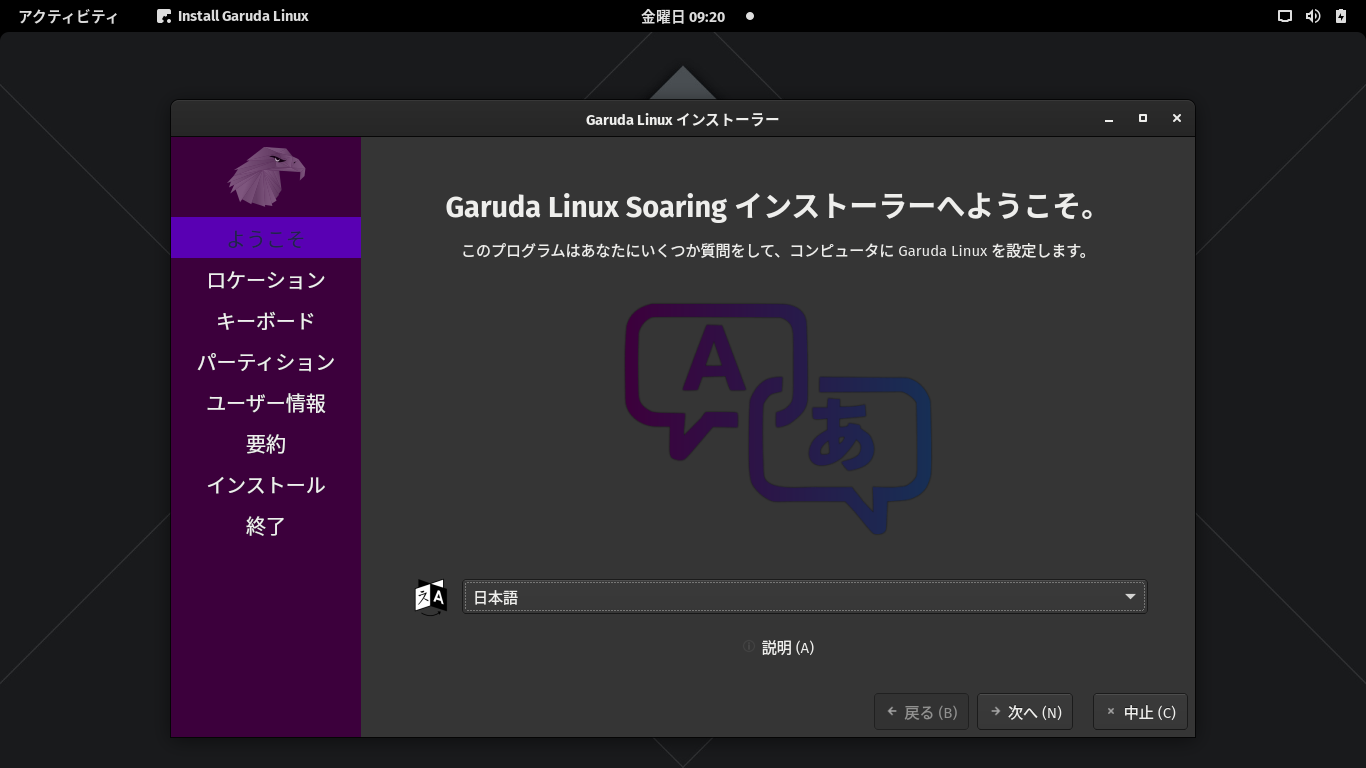Open the clock showing 金曜日 09:20
Image resolution: width=1366 pixels, height=768 pixels.
(683, 16)
